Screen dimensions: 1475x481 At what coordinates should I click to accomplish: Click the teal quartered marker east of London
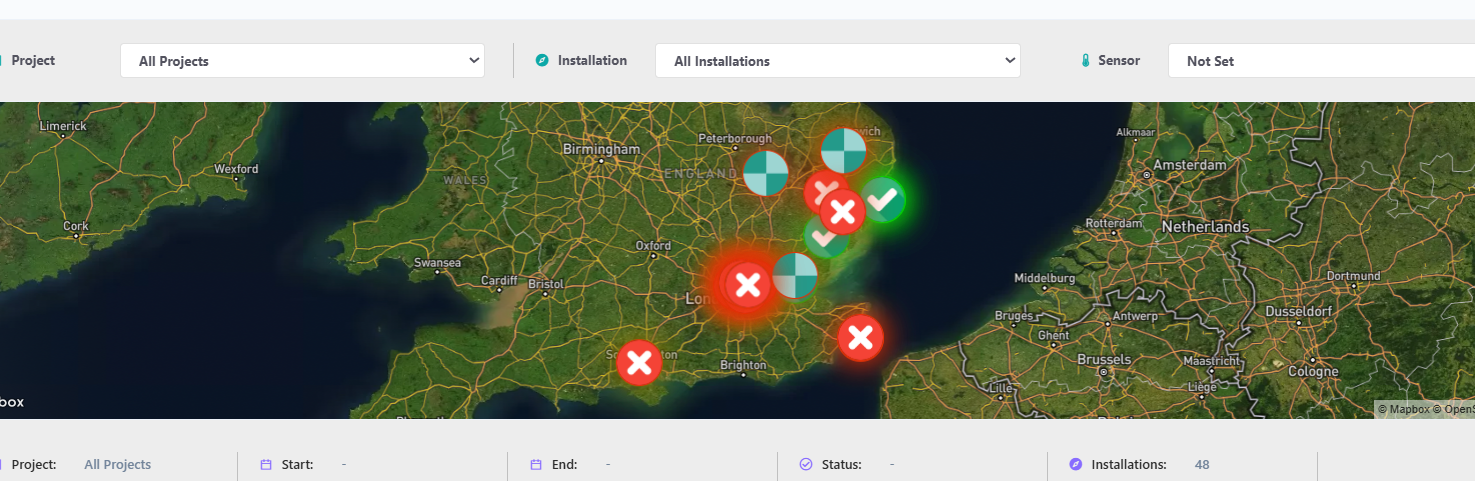tap(795, 276)
